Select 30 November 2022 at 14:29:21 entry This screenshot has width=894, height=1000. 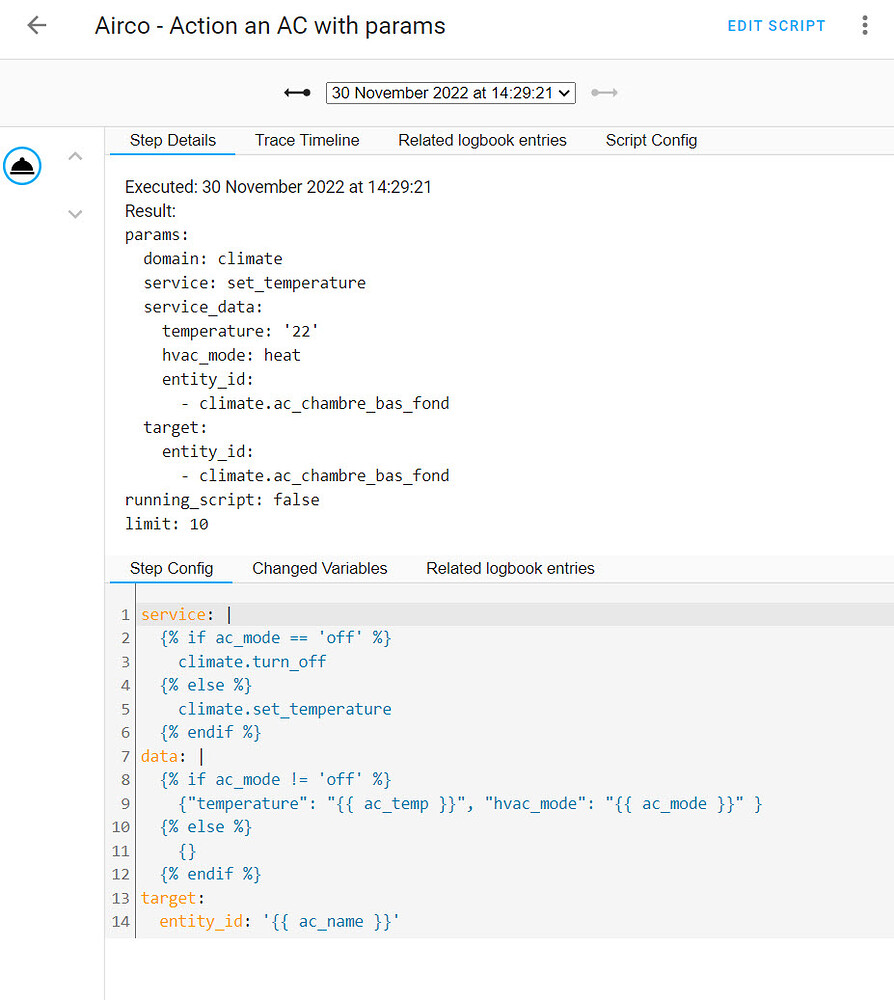click(x=440, y=92)
